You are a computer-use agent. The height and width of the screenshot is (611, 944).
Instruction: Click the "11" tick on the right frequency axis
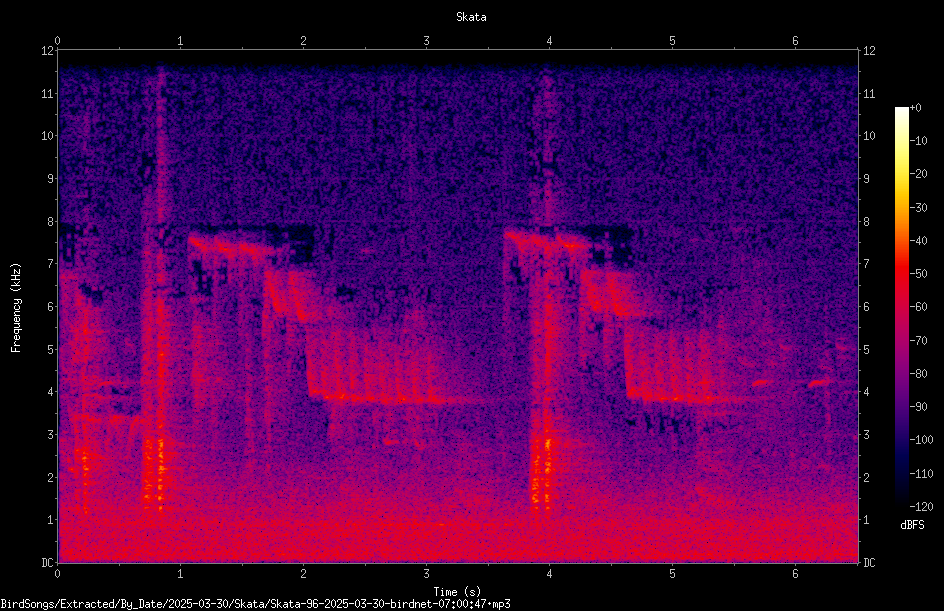(869, 93)
